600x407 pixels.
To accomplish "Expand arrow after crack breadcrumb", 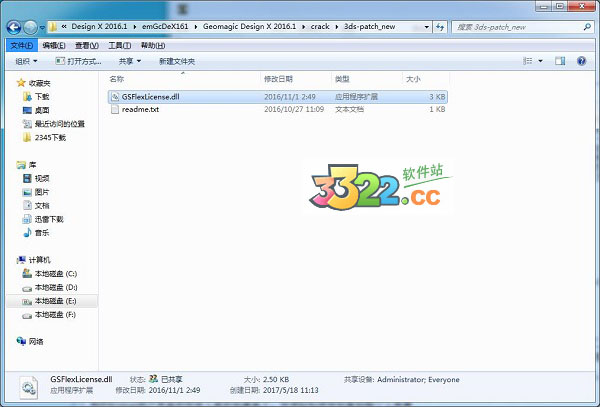I will click(337, 27).
